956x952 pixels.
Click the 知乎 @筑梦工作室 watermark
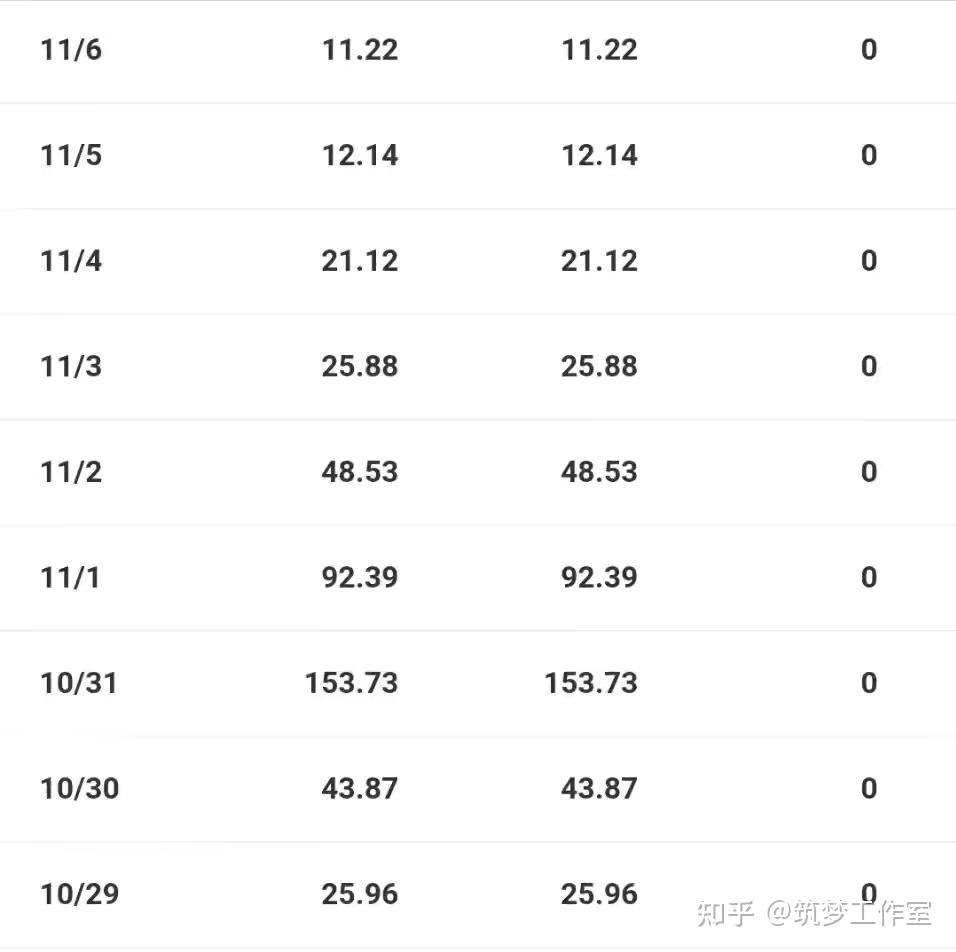[814, 913]
